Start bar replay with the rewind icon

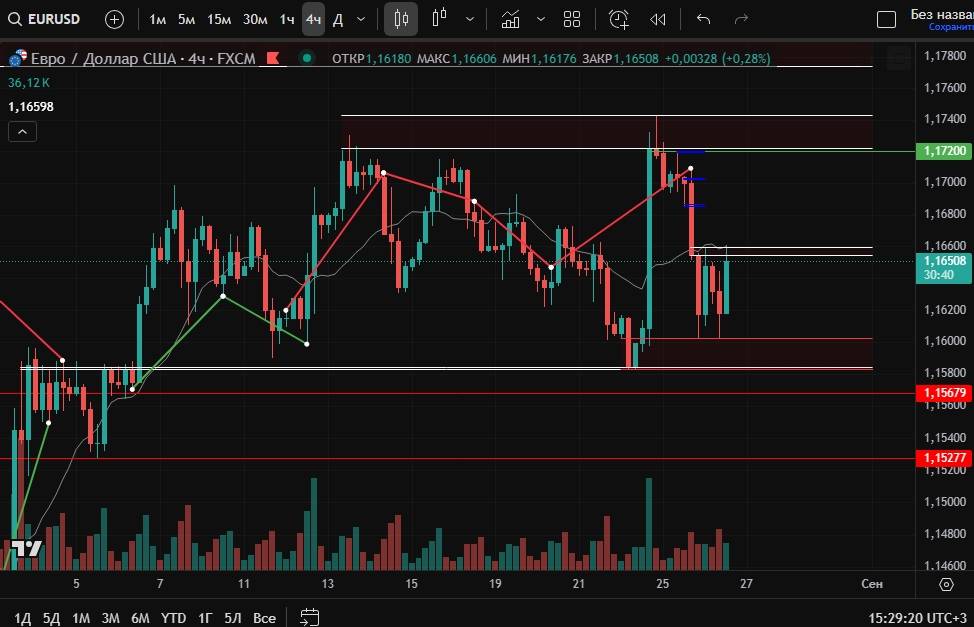click(658, 19)
